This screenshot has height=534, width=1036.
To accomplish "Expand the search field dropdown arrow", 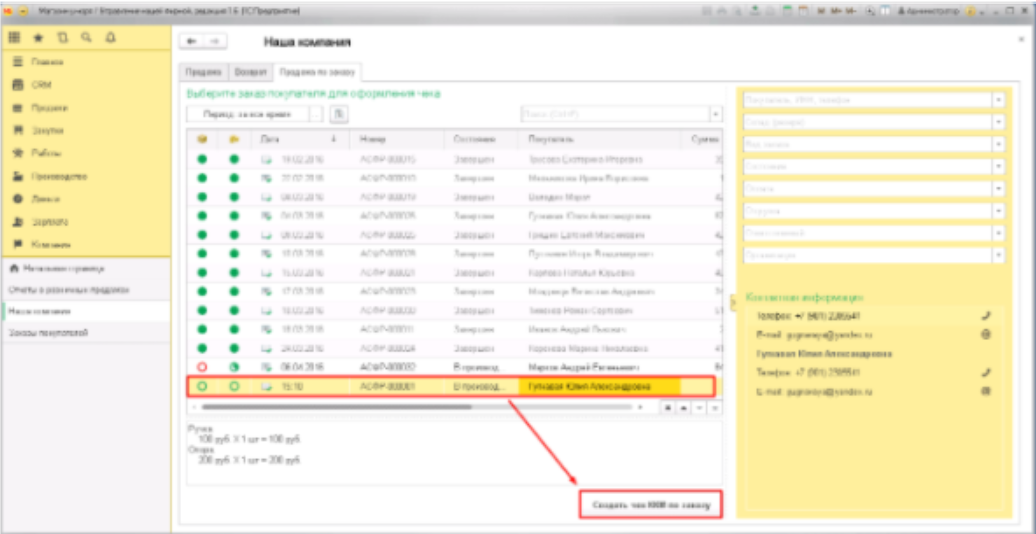I will coord(715,115).
